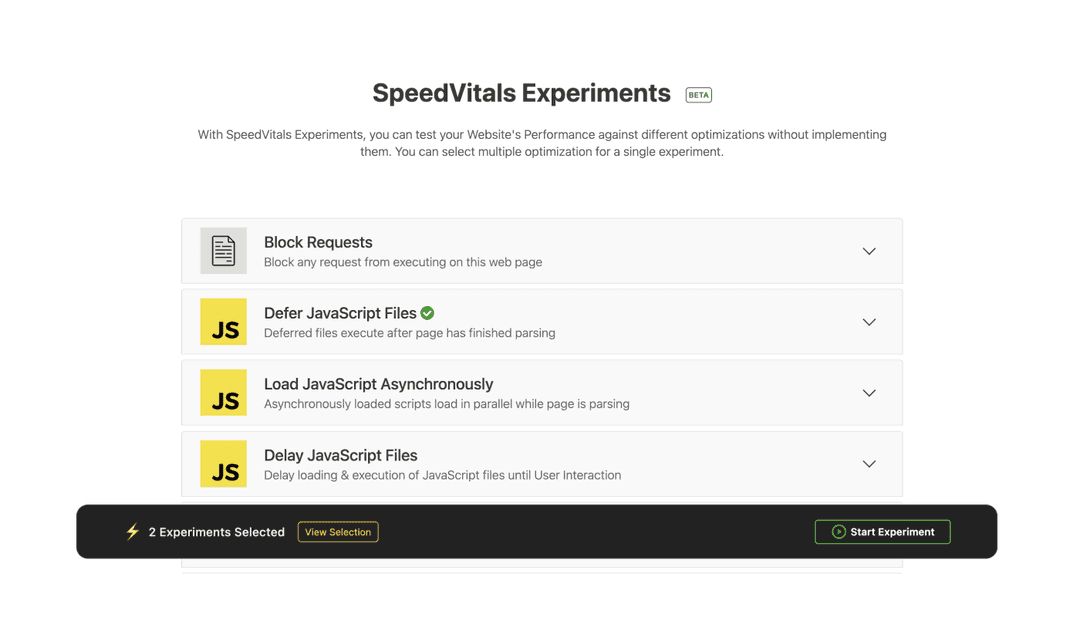
Task: Select the JS icon for Load JavaScript Asynchronously
Action: (222, 393)
